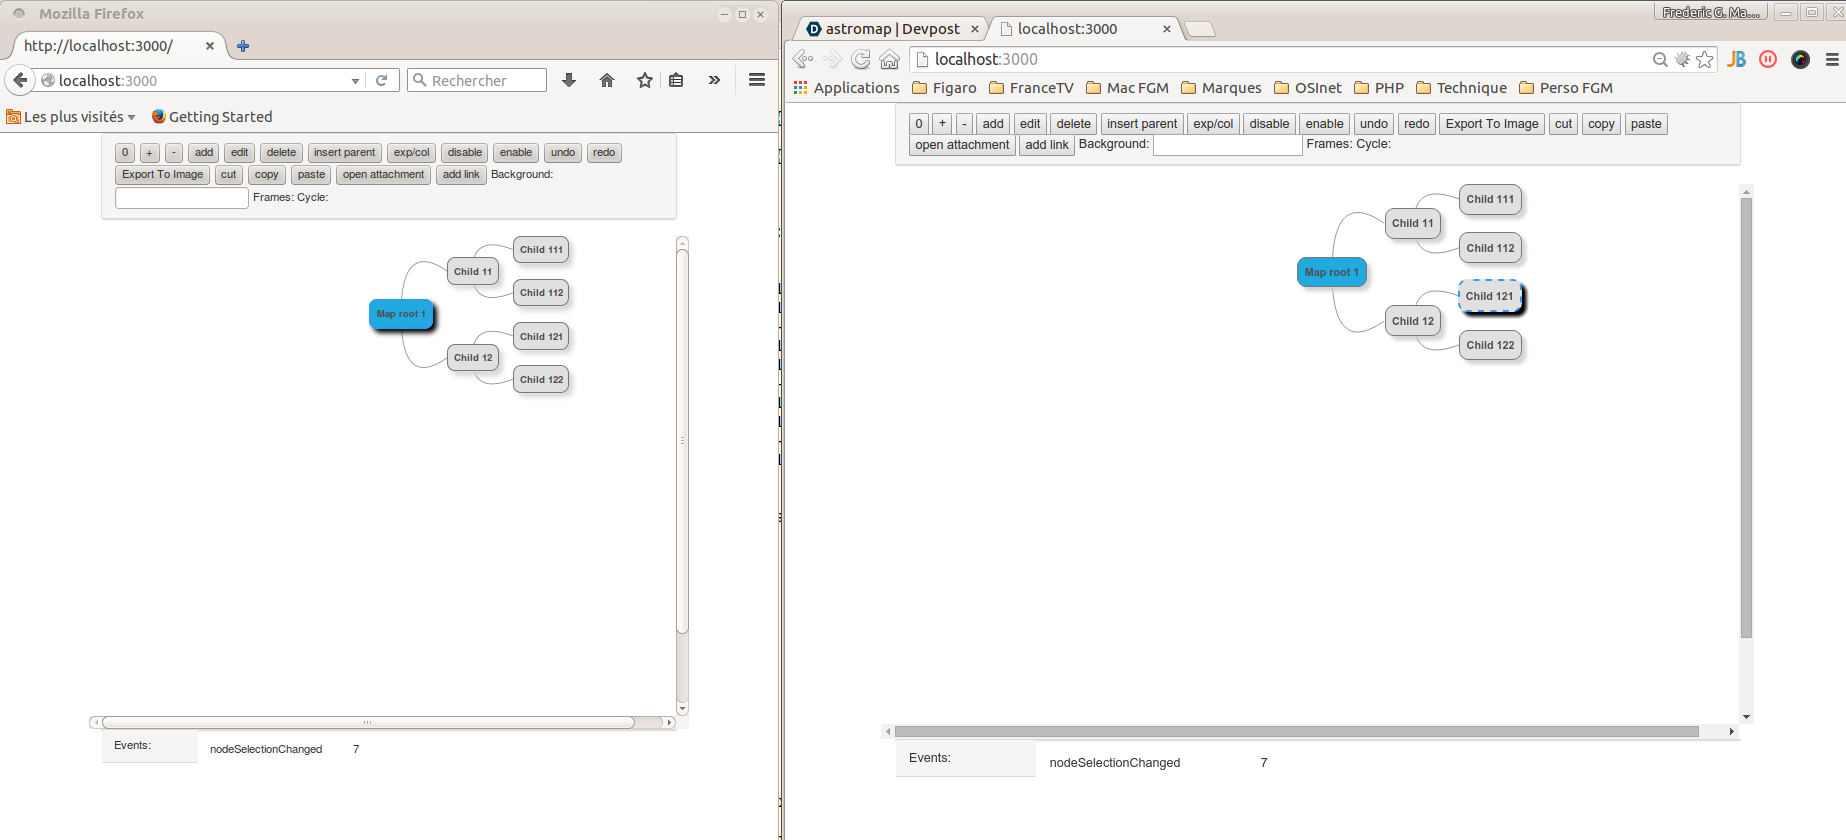The height and width of the screenshot is (840, 1846).
Task: Open new tab in Firefox
Action: (x=243, y=46)
